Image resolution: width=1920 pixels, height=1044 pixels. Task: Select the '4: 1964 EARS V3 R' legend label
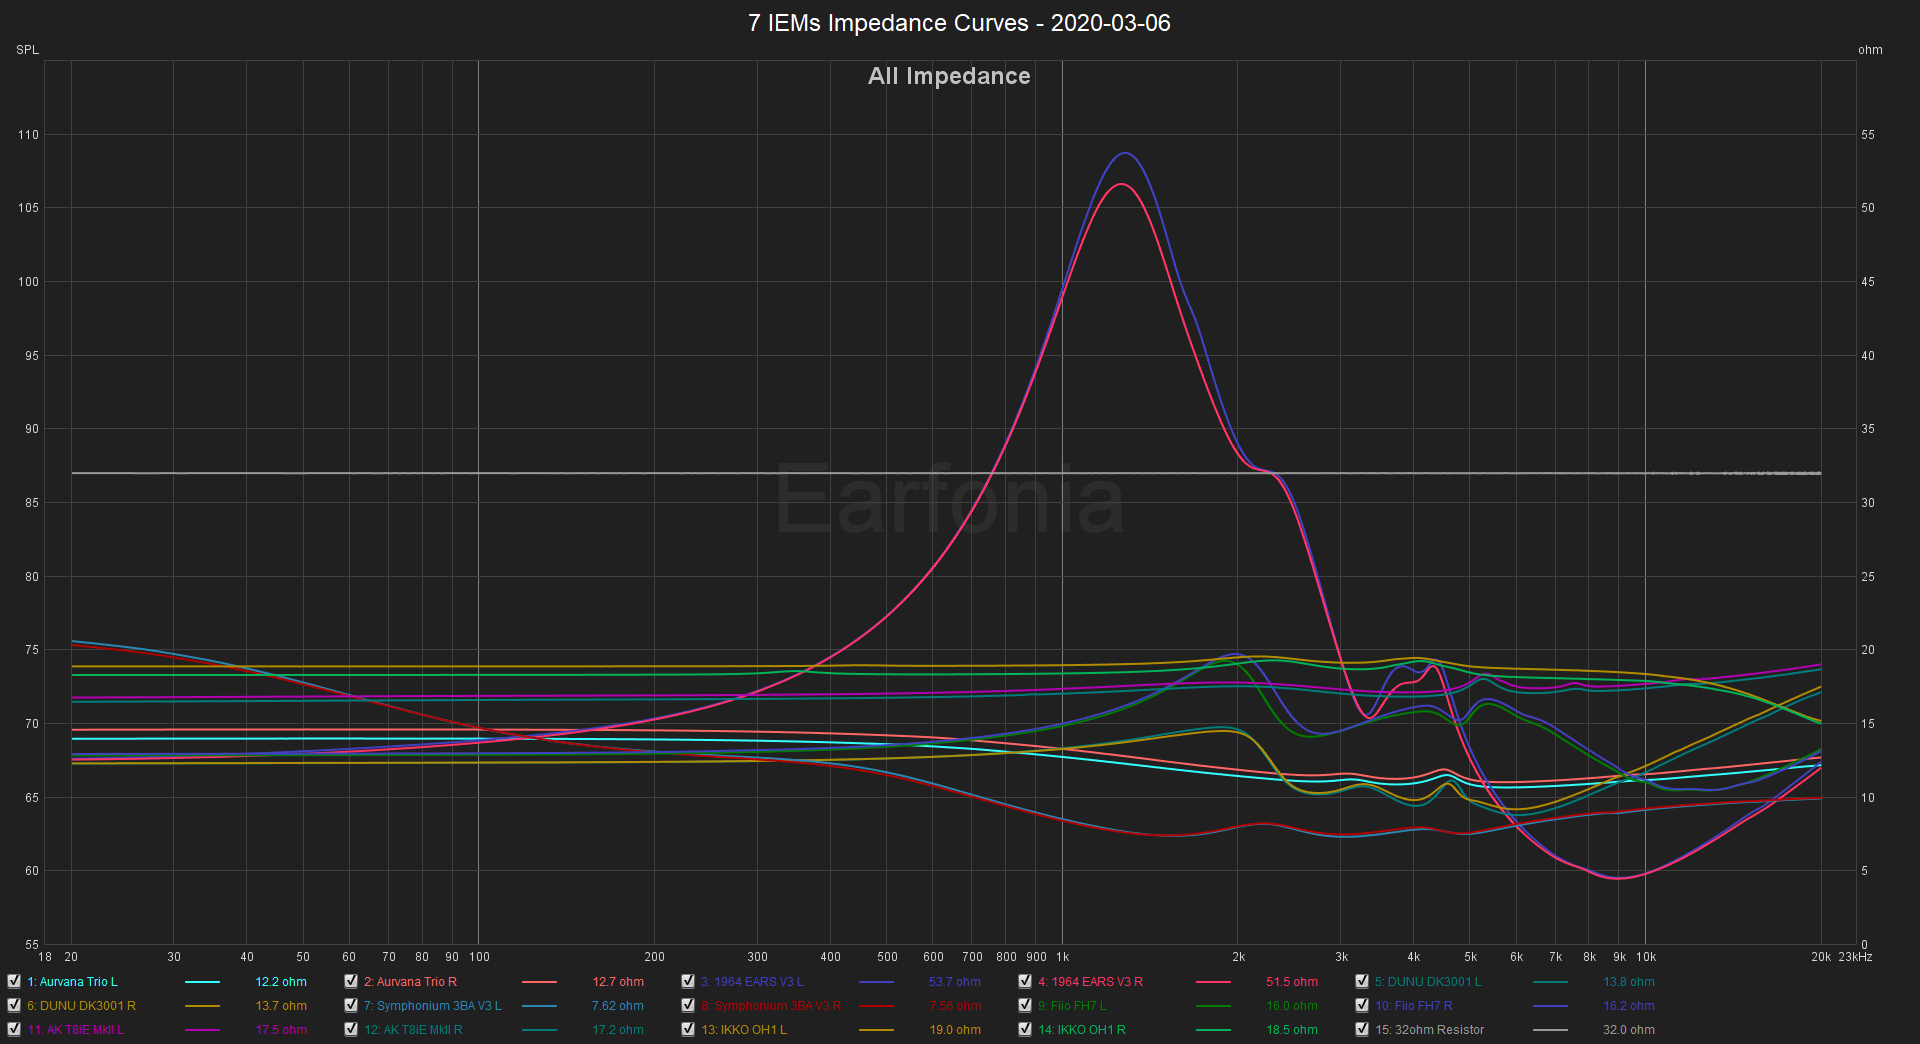(x=1090, y=982)
